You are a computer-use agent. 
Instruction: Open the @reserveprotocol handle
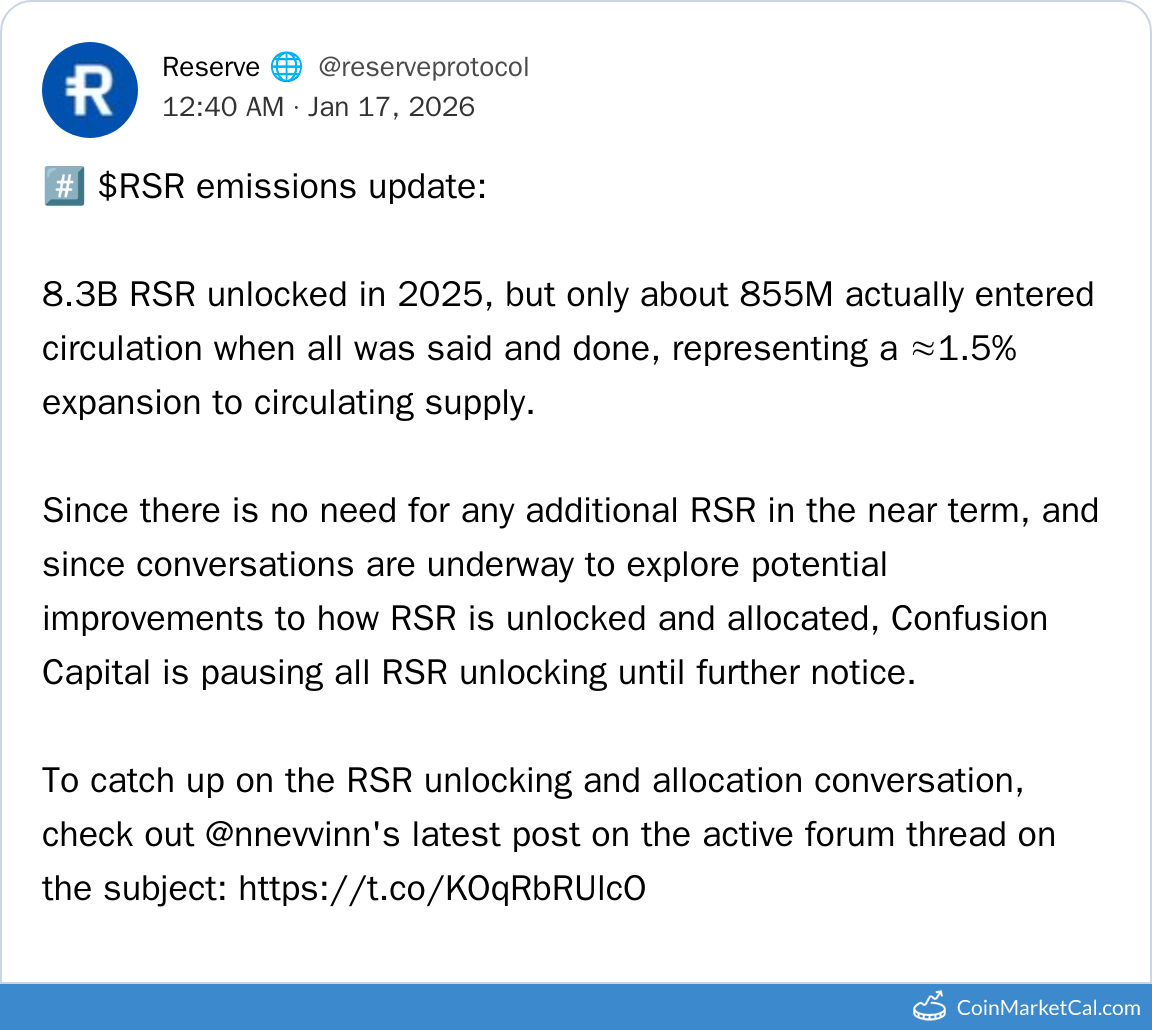pos(423,68)
